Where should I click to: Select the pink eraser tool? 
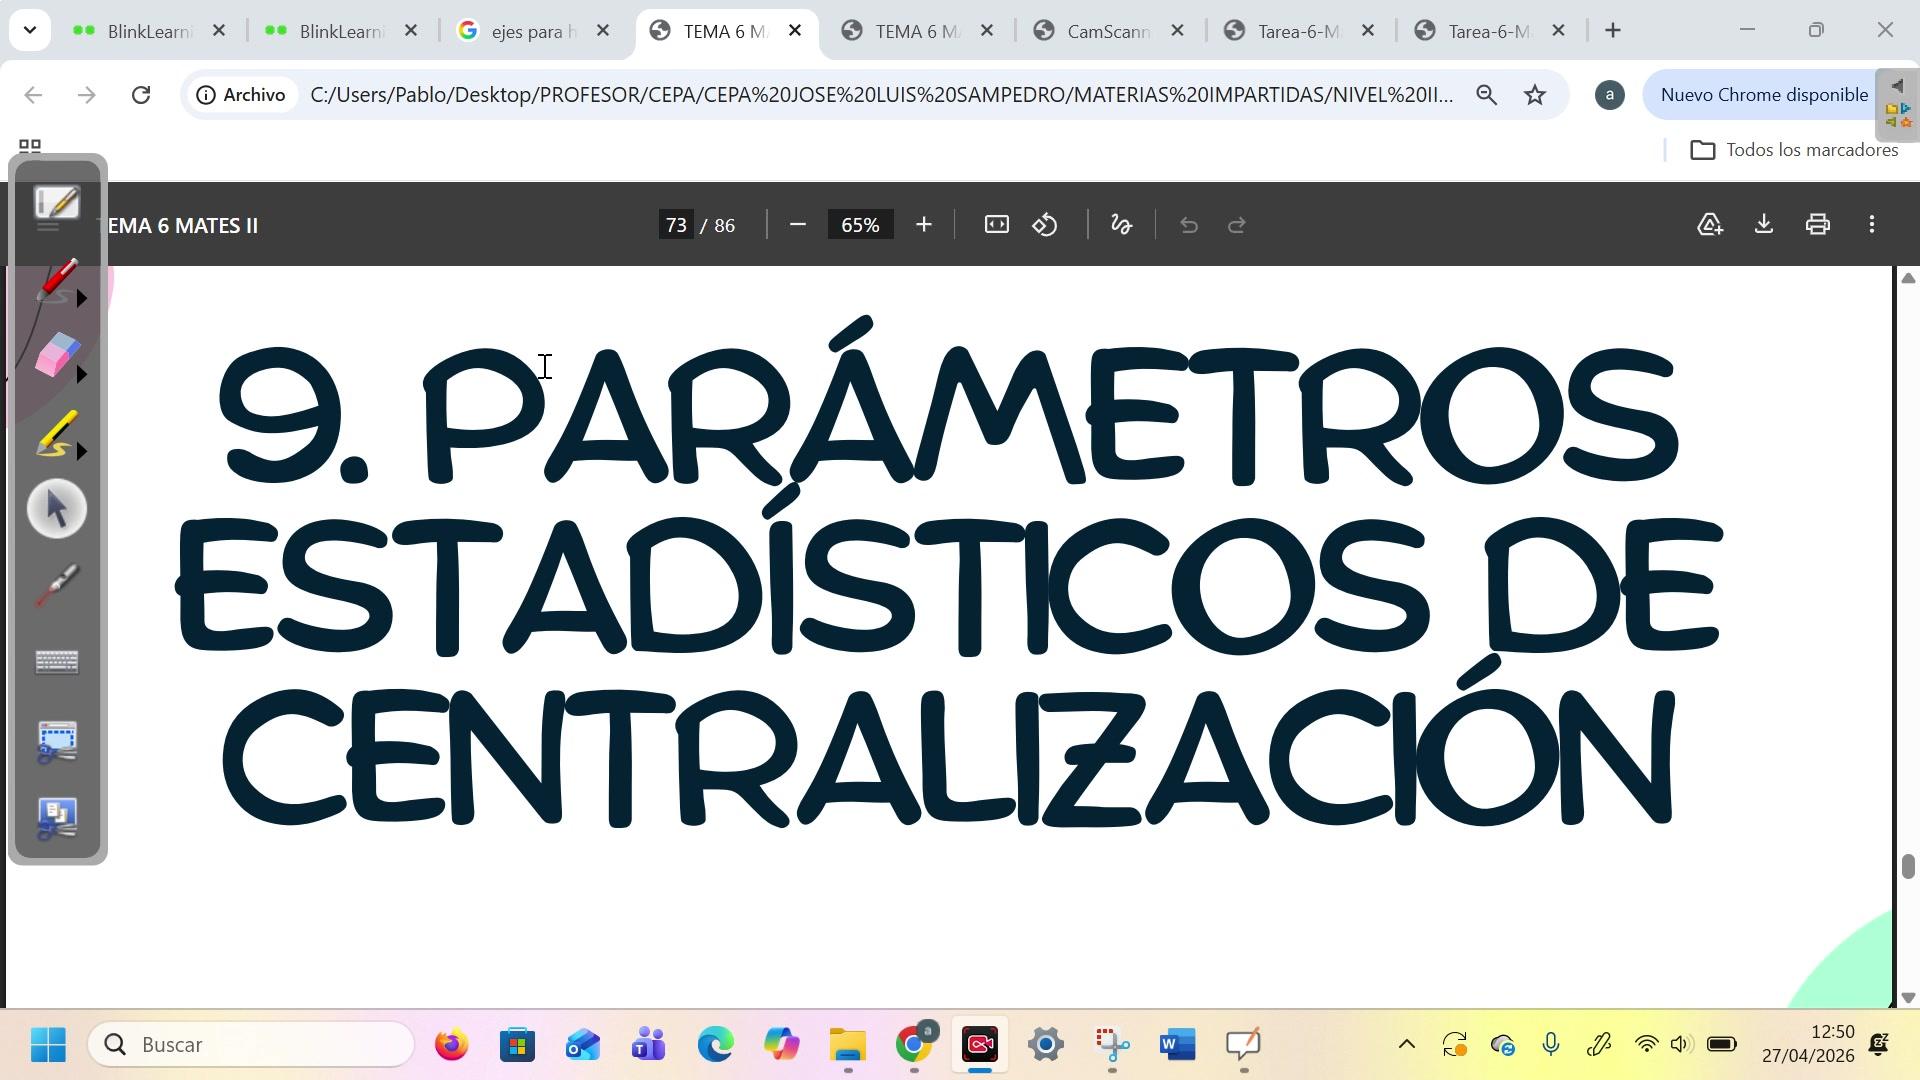click(x=55, y=355)
